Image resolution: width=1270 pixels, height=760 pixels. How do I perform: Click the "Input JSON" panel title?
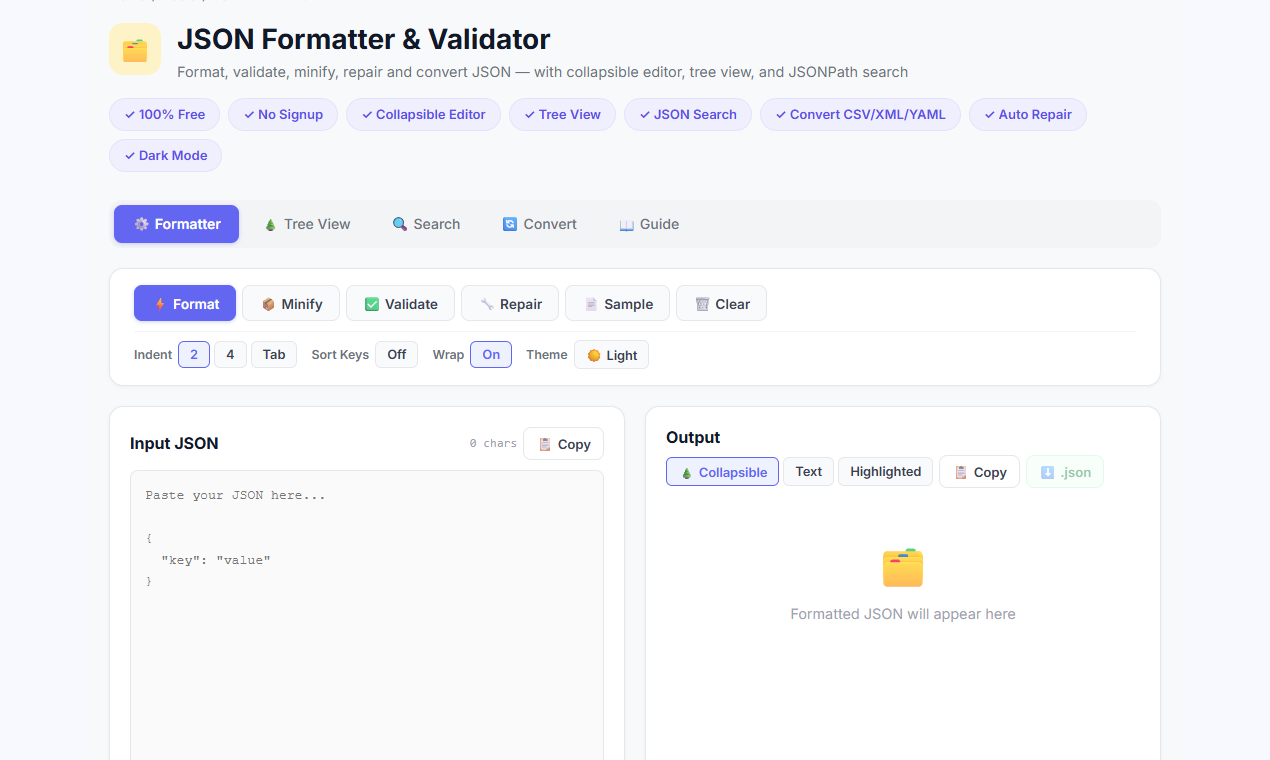174,443
